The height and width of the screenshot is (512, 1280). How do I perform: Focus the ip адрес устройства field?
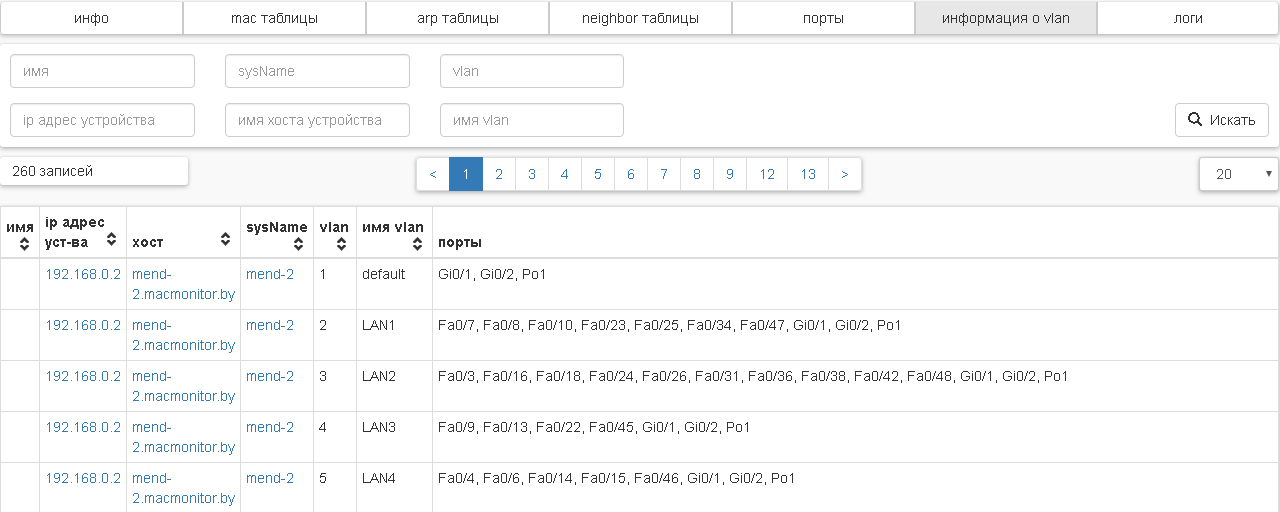click(102, 120)
